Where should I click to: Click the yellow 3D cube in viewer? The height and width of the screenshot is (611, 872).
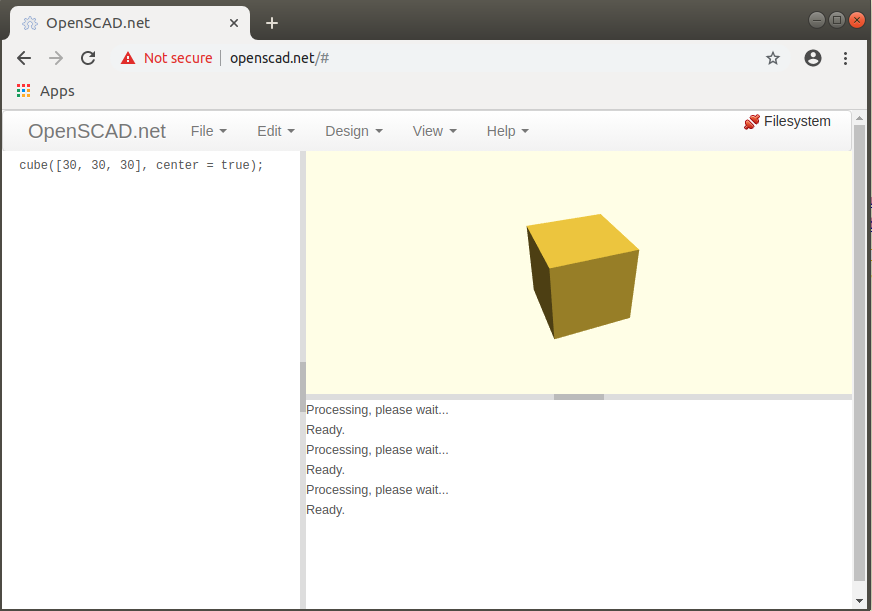click(582, 276)
